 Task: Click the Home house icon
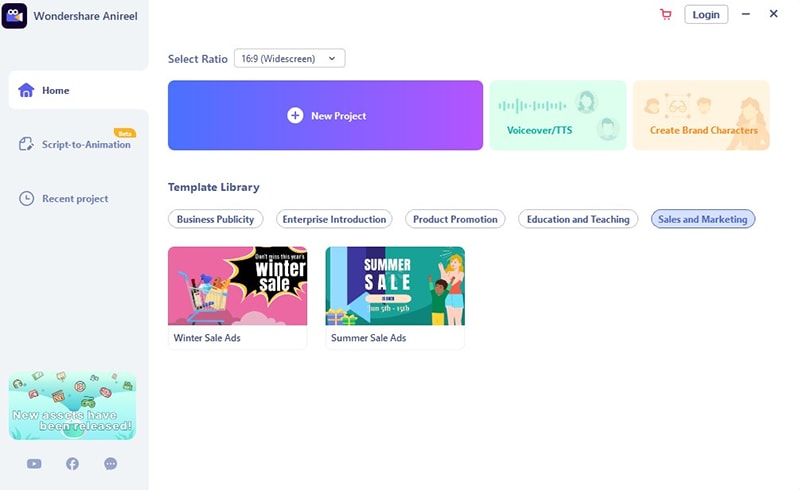26,90
